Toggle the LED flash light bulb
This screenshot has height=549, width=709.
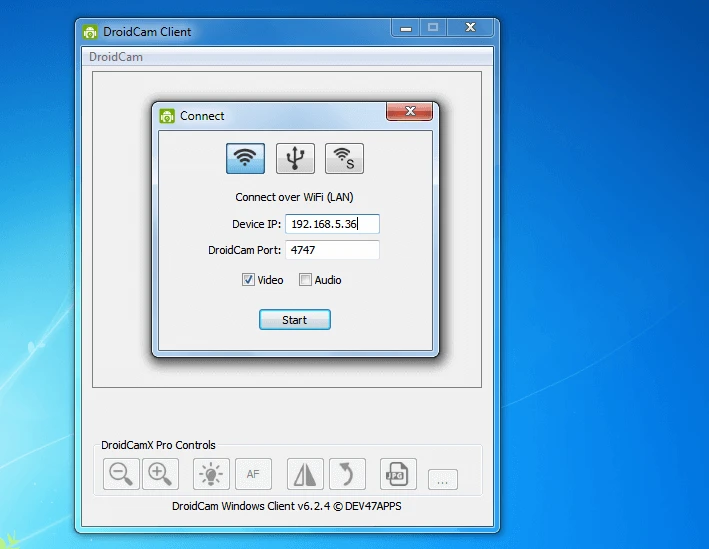pyautogui.click(x=211, y=474)
